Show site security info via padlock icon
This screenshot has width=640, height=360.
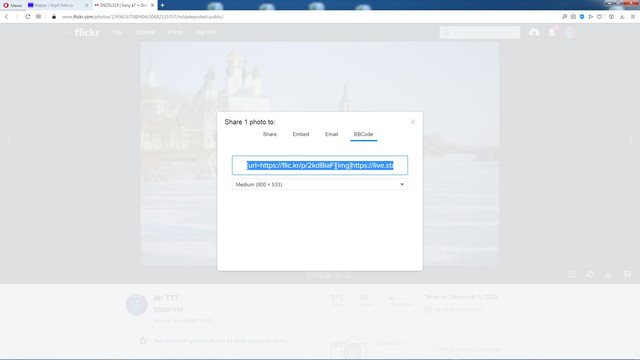[x=54, y=17]
